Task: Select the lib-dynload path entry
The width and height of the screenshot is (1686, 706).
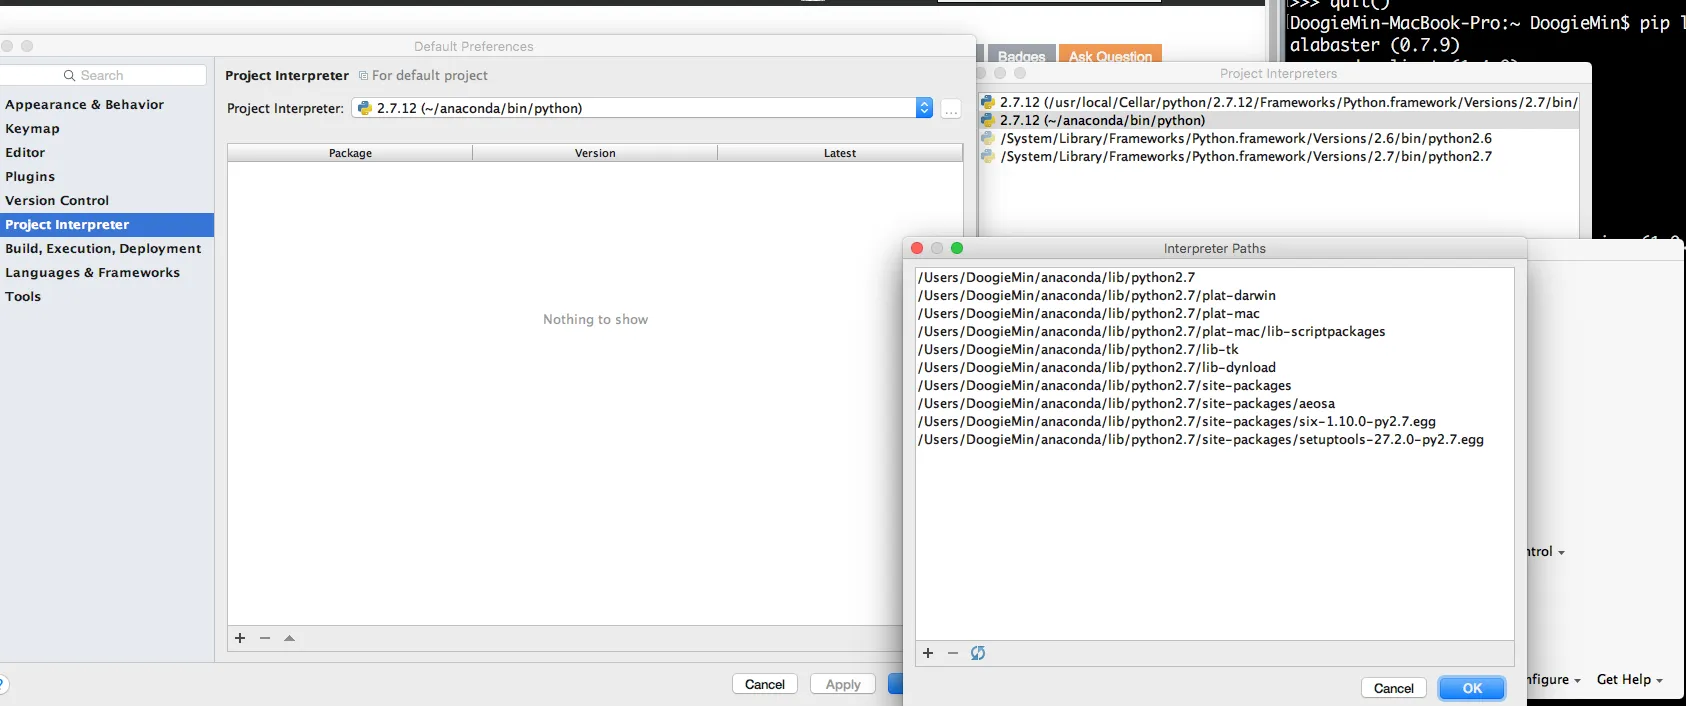Action: (x=1215, y=367)
